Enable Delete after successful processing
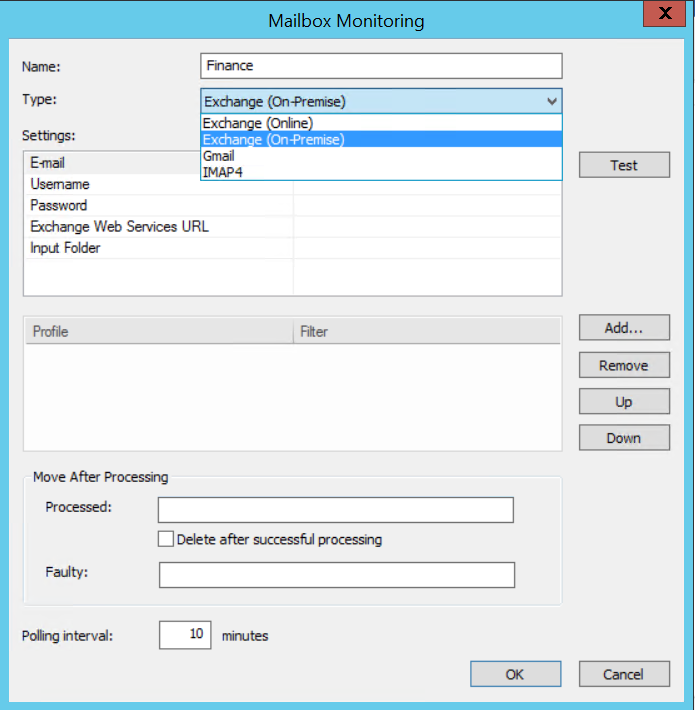 [x=166, y=539]
